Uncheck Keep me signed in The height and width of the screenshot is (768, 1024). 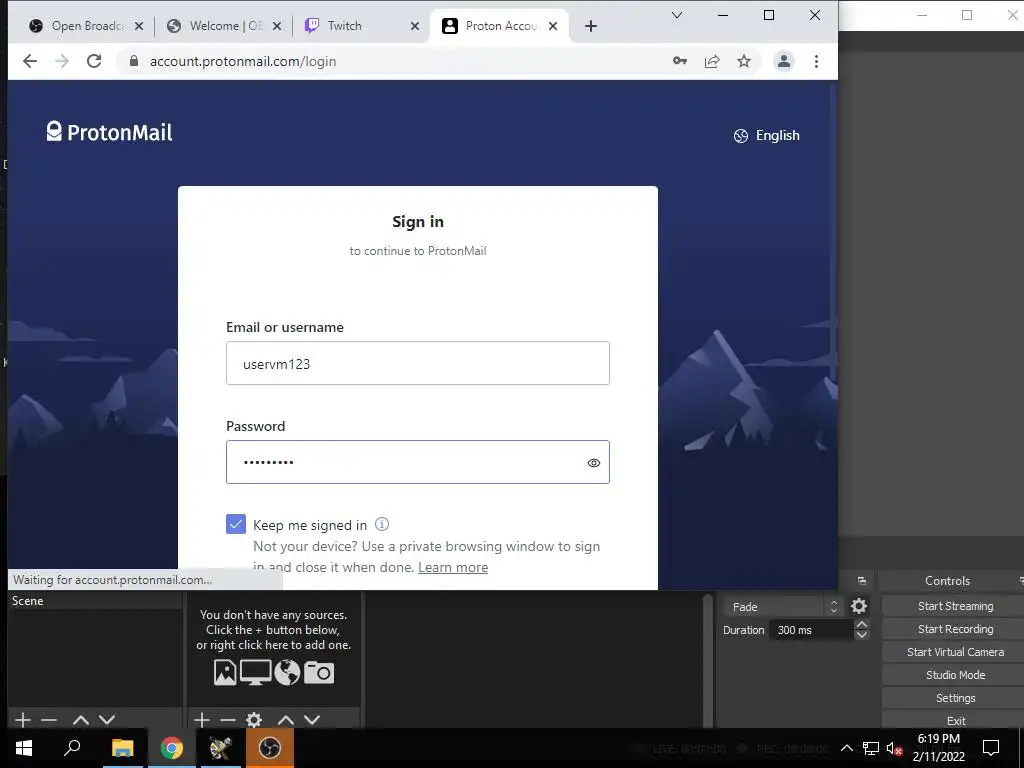click(236, 524)
